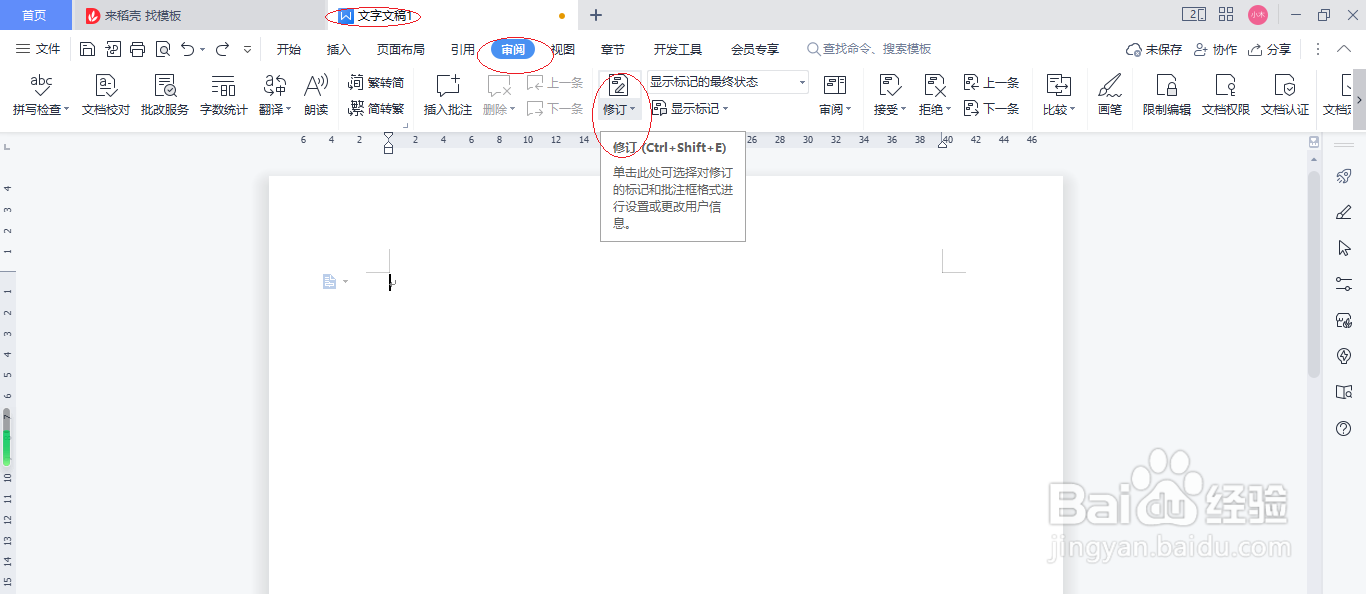Select the pen annotation tool (画笔)
This screenshot has width=1366, height=594.
tap(1111, 95)
